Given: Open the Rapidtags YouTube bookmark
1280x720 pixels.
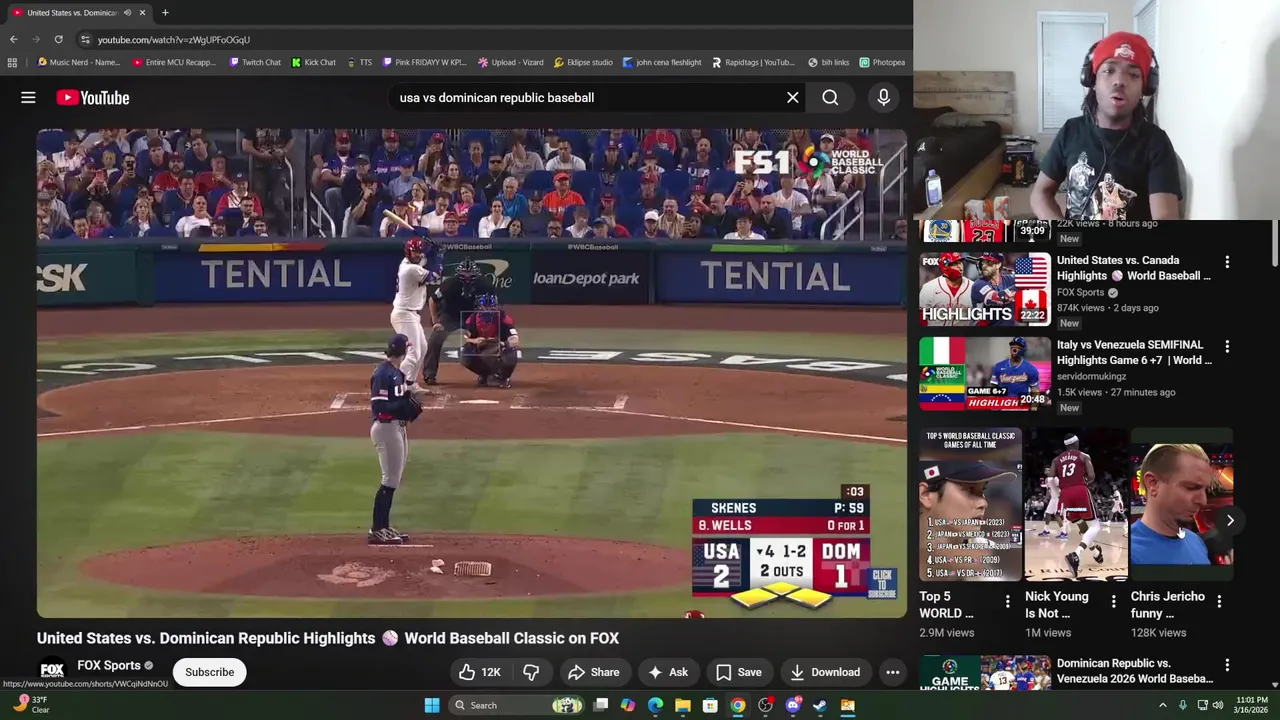Looking at the screenshot, I should 753,62.
